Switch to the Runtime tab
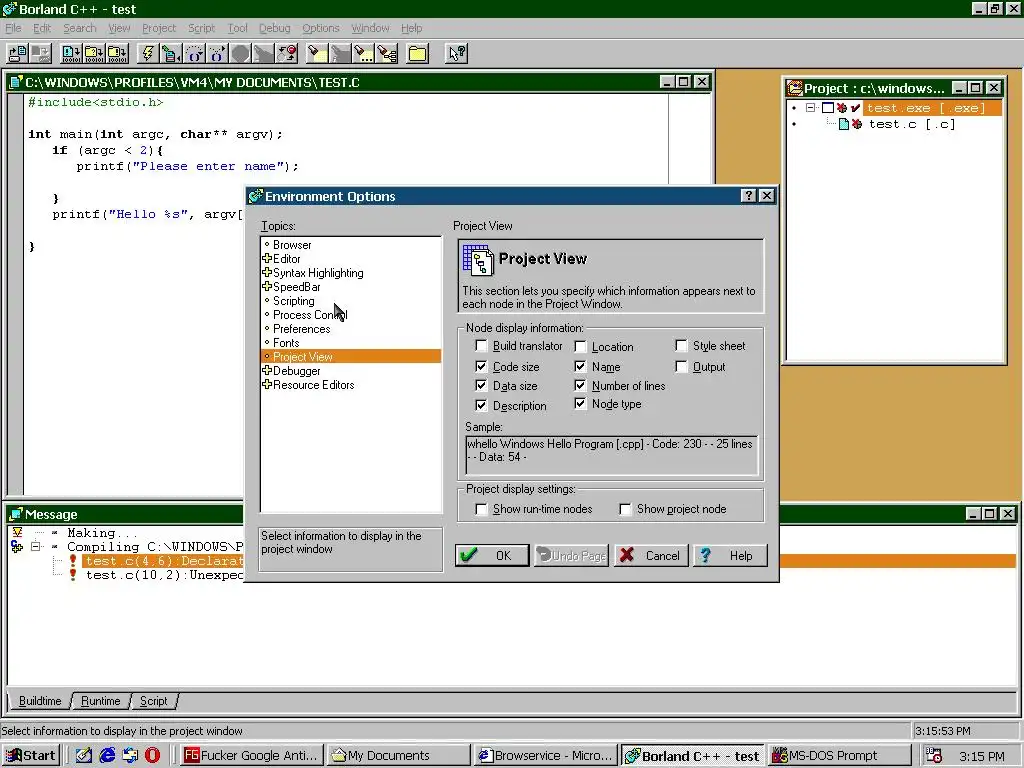 click(101, 701)
